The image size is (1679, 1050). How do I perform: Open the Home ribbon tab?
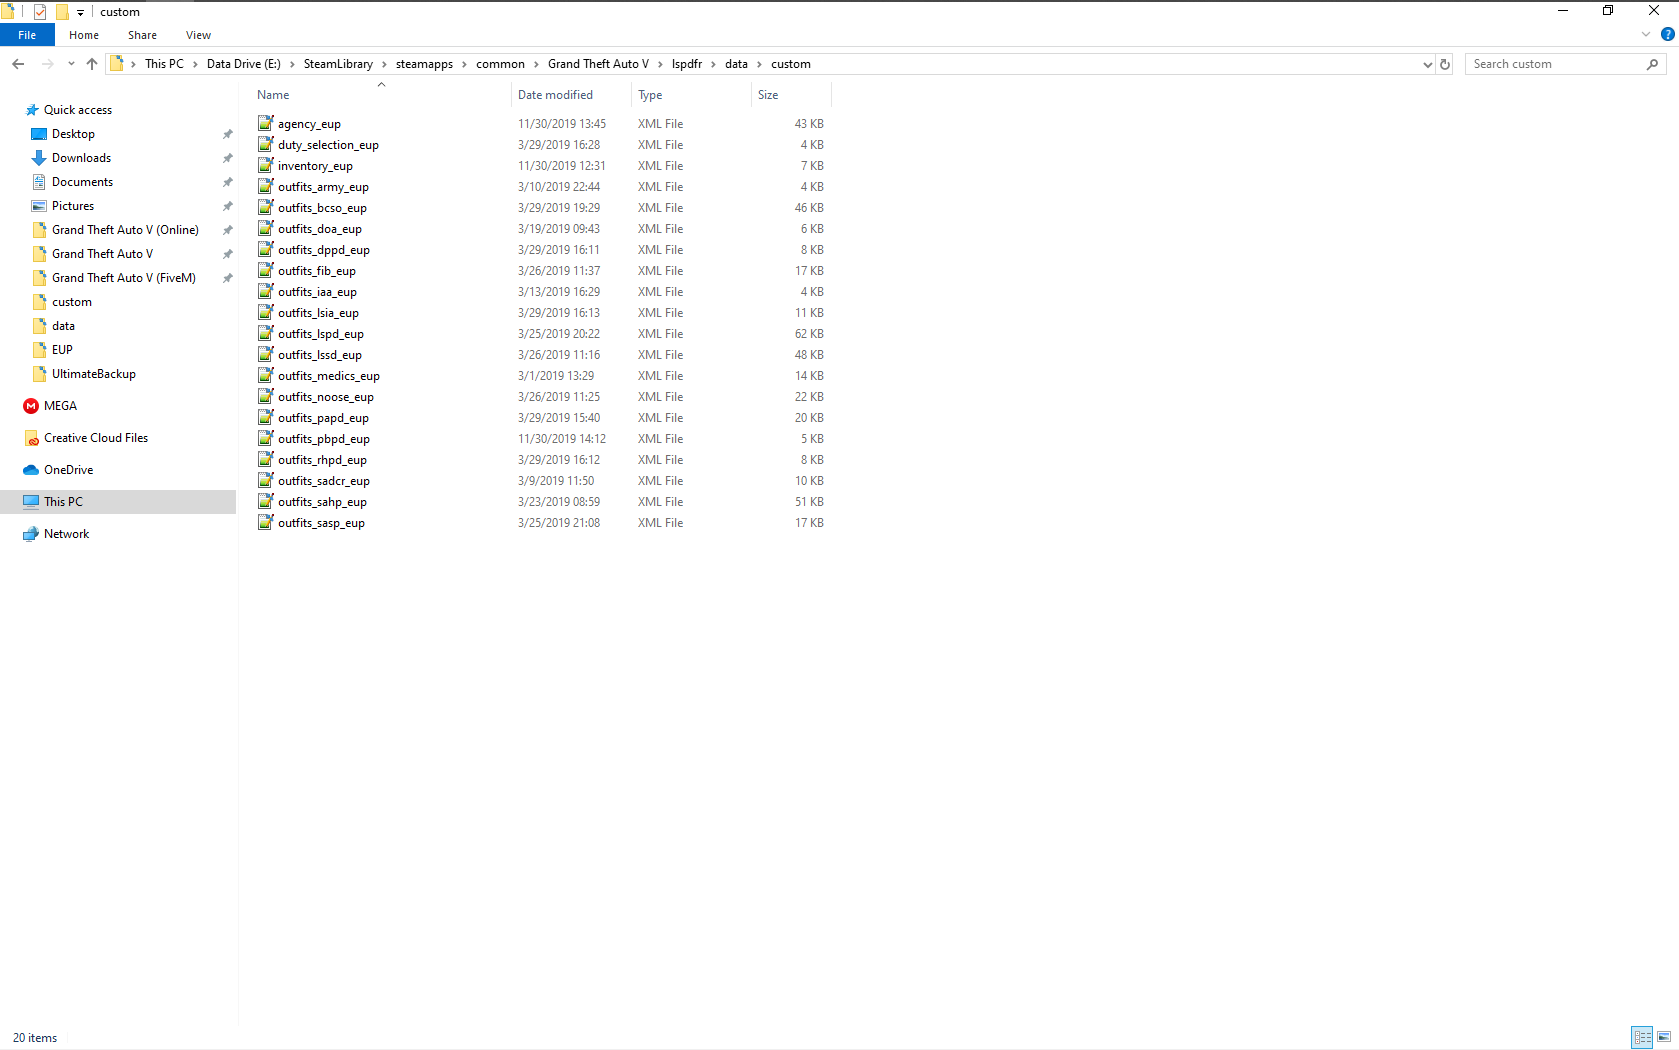tap(84, 35)
